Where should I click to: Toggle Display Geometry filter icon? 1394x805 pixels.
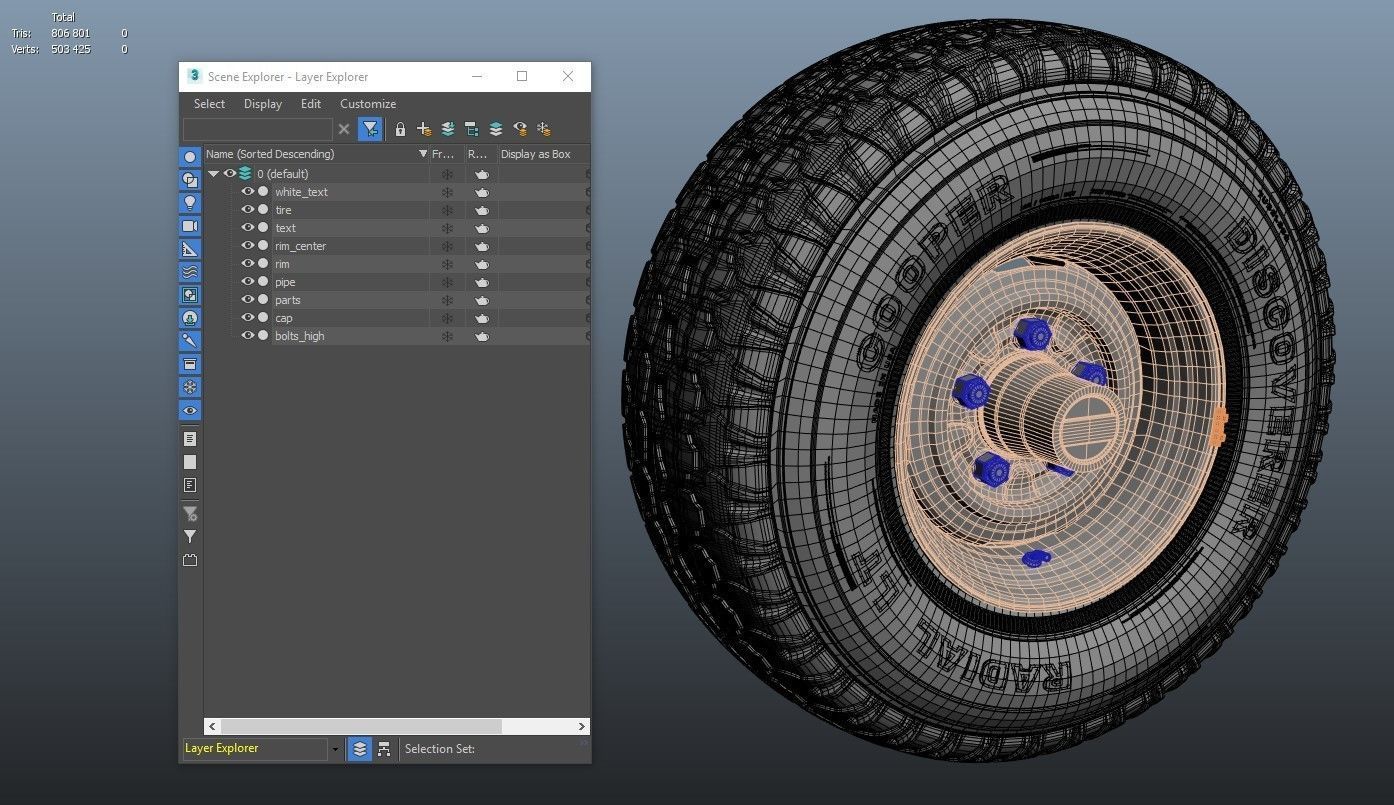(190, 157)
